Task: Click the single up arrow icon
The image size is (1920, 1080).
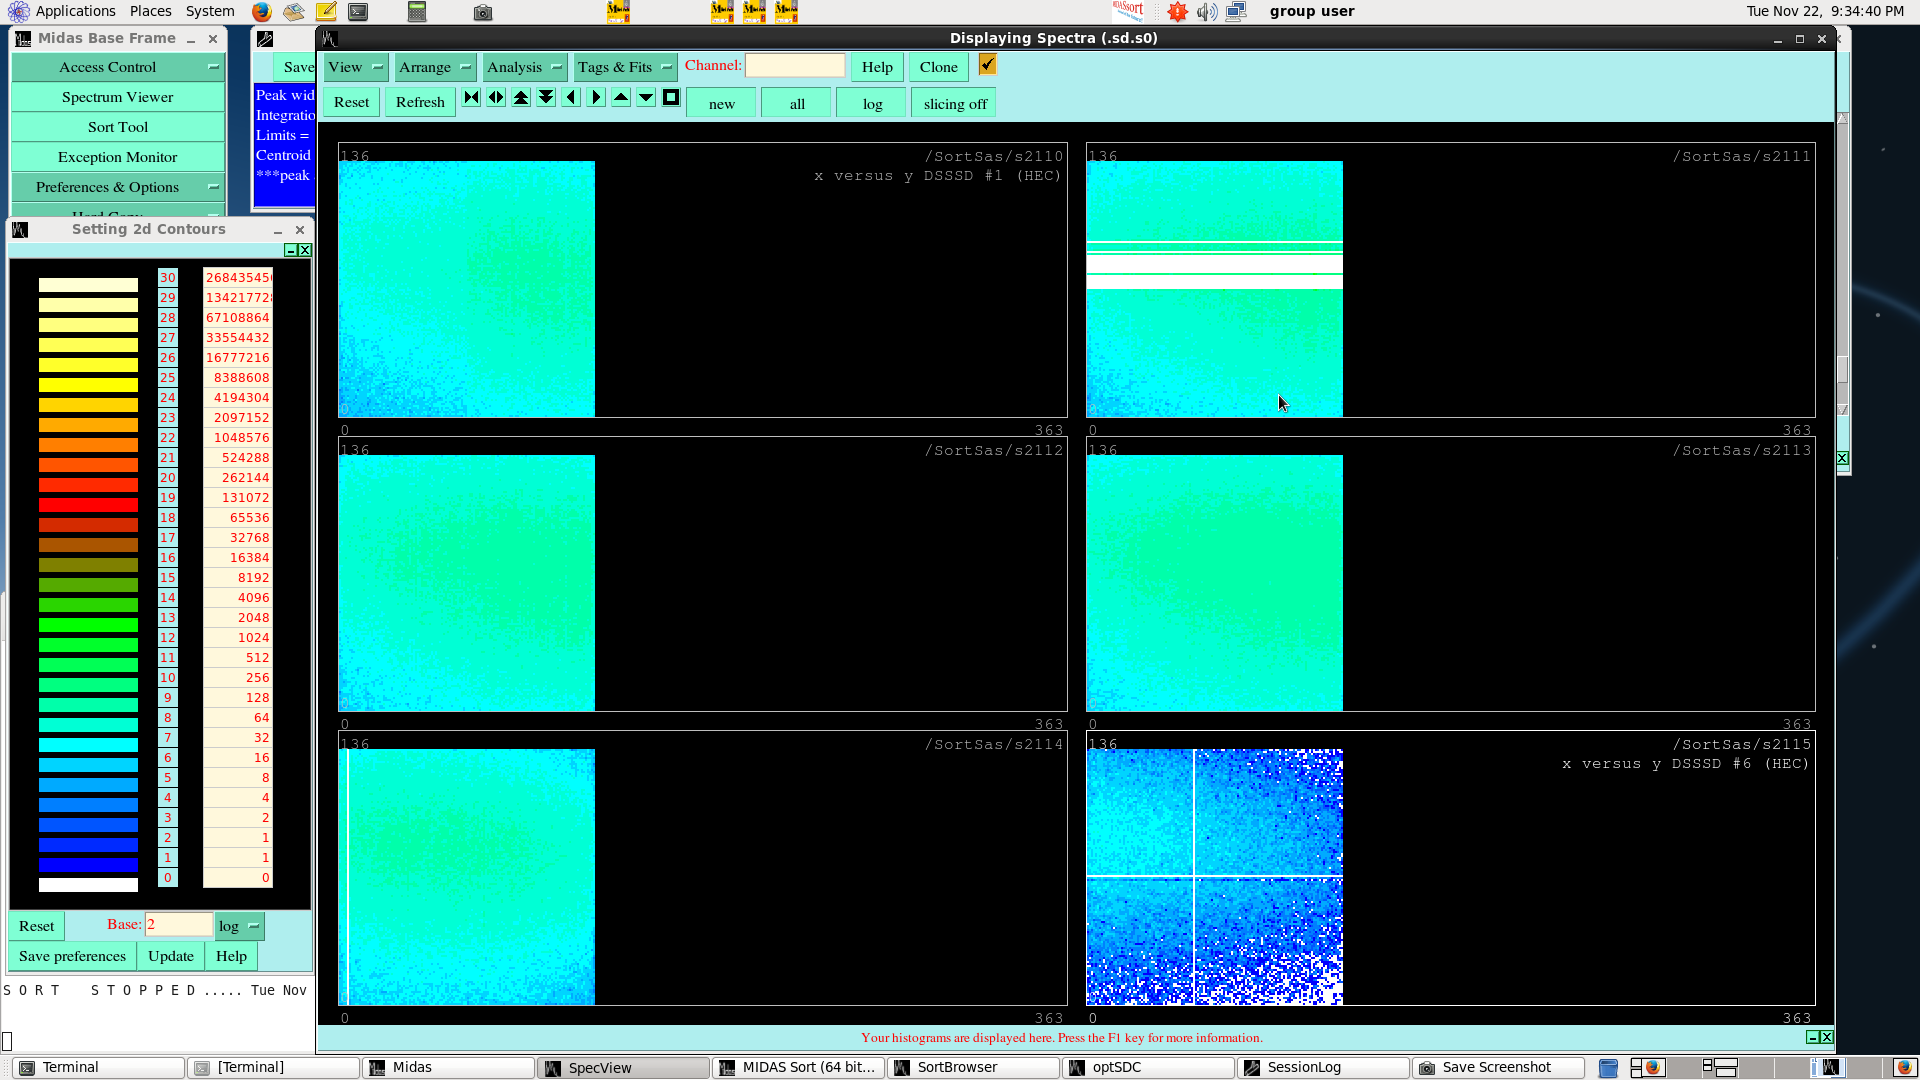Action: click(x=621, y=98)
